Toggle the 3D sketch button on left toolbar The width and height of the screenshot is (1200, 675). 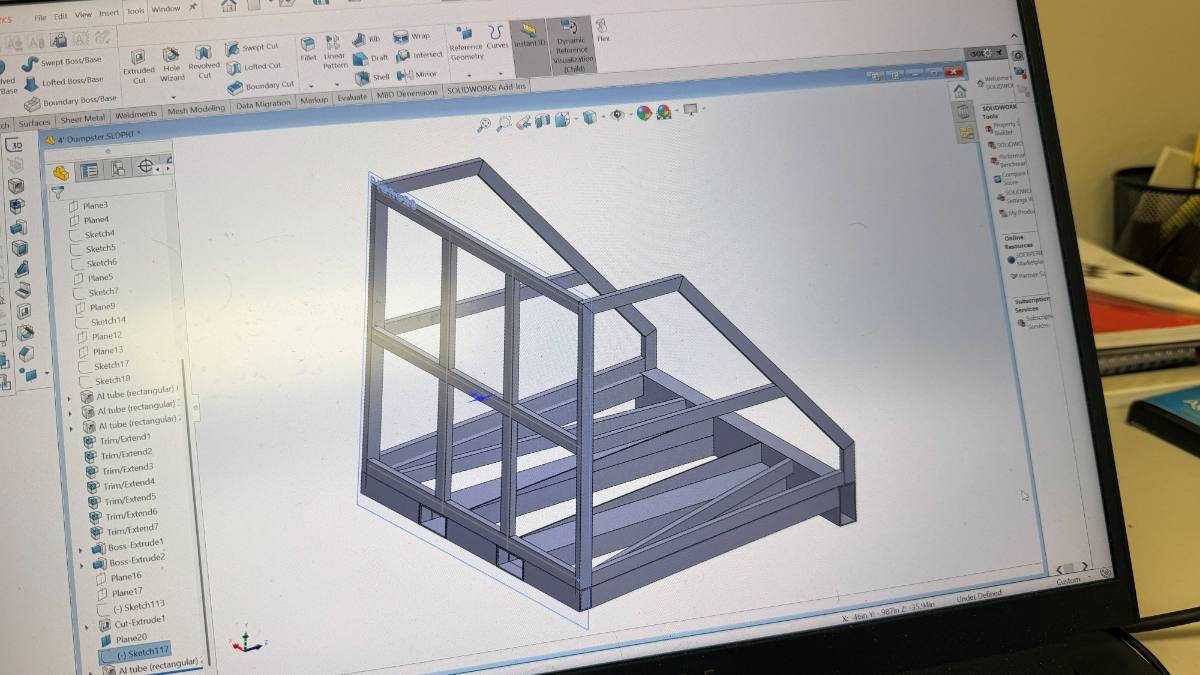[15, 143]
